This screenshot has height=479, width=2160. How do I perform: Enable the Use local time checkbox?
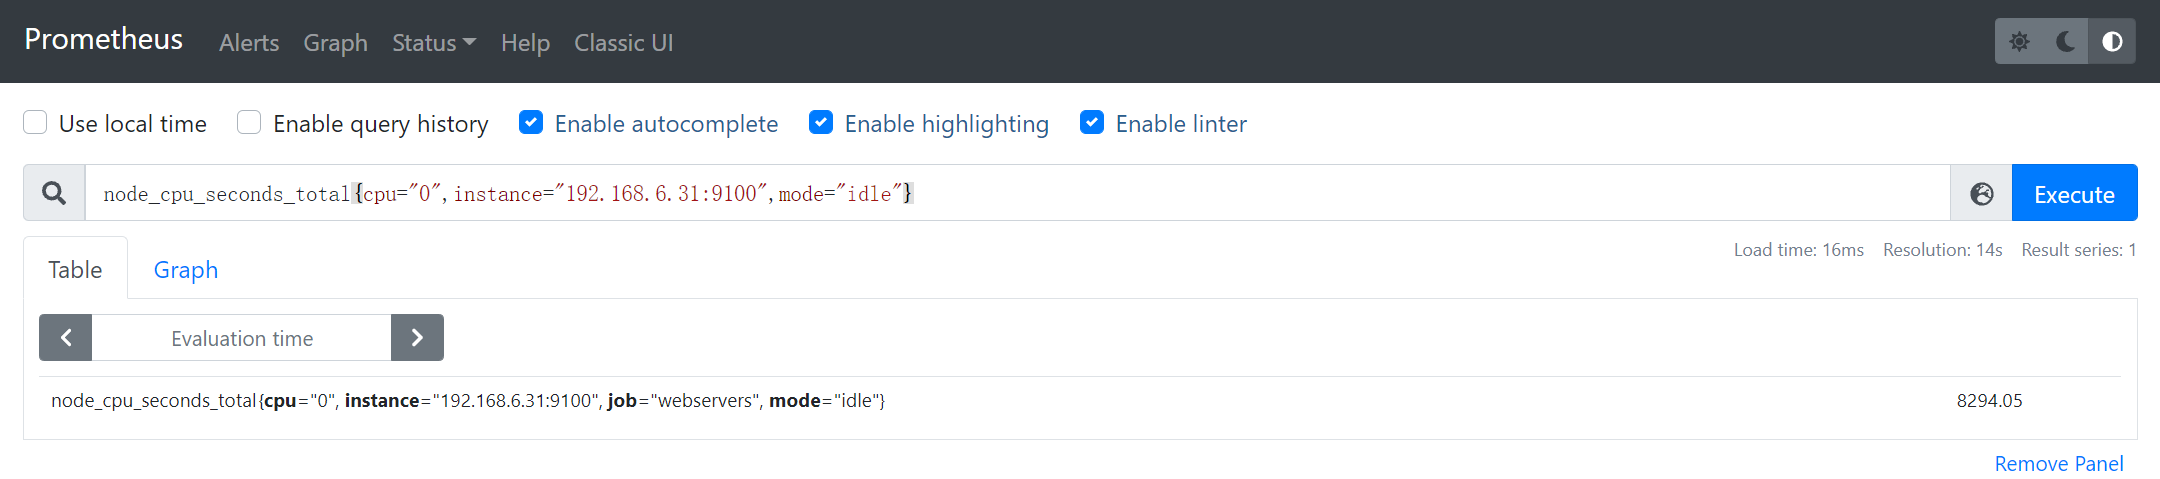click(x=35, y=122)
